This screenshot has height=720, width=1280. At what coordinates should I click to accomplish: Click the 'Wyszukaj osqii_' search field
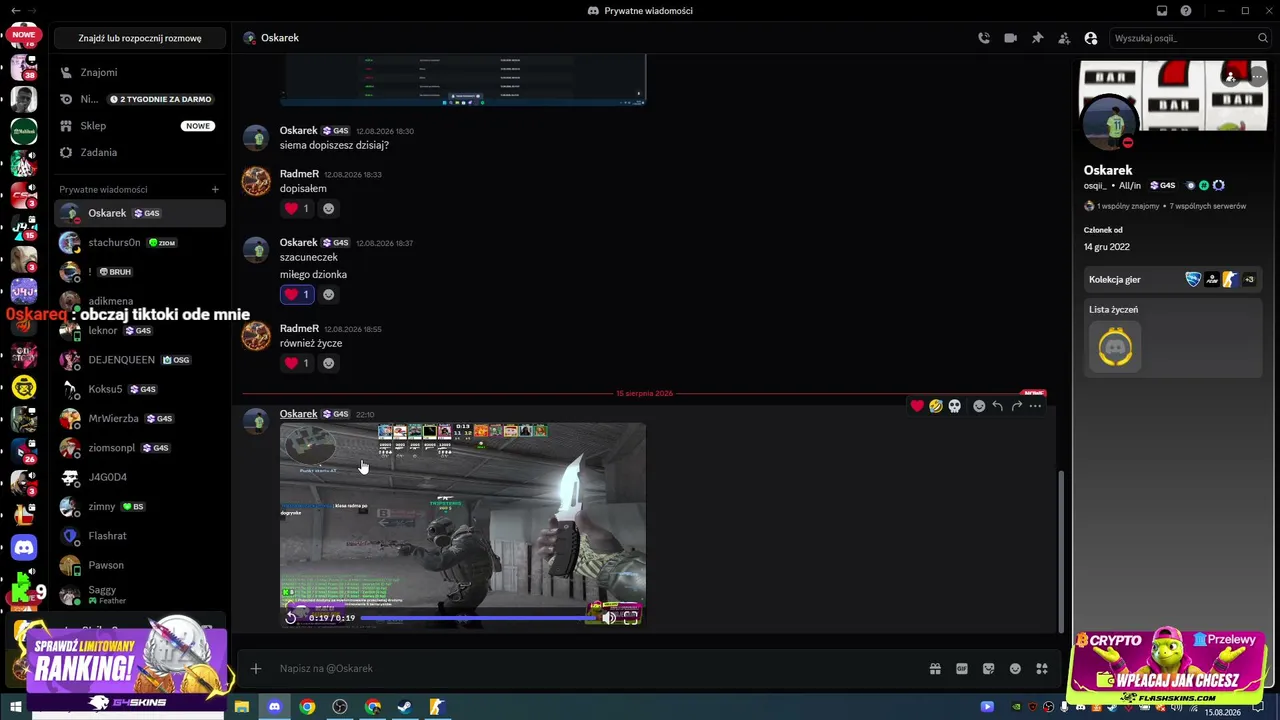[1190, 38]
